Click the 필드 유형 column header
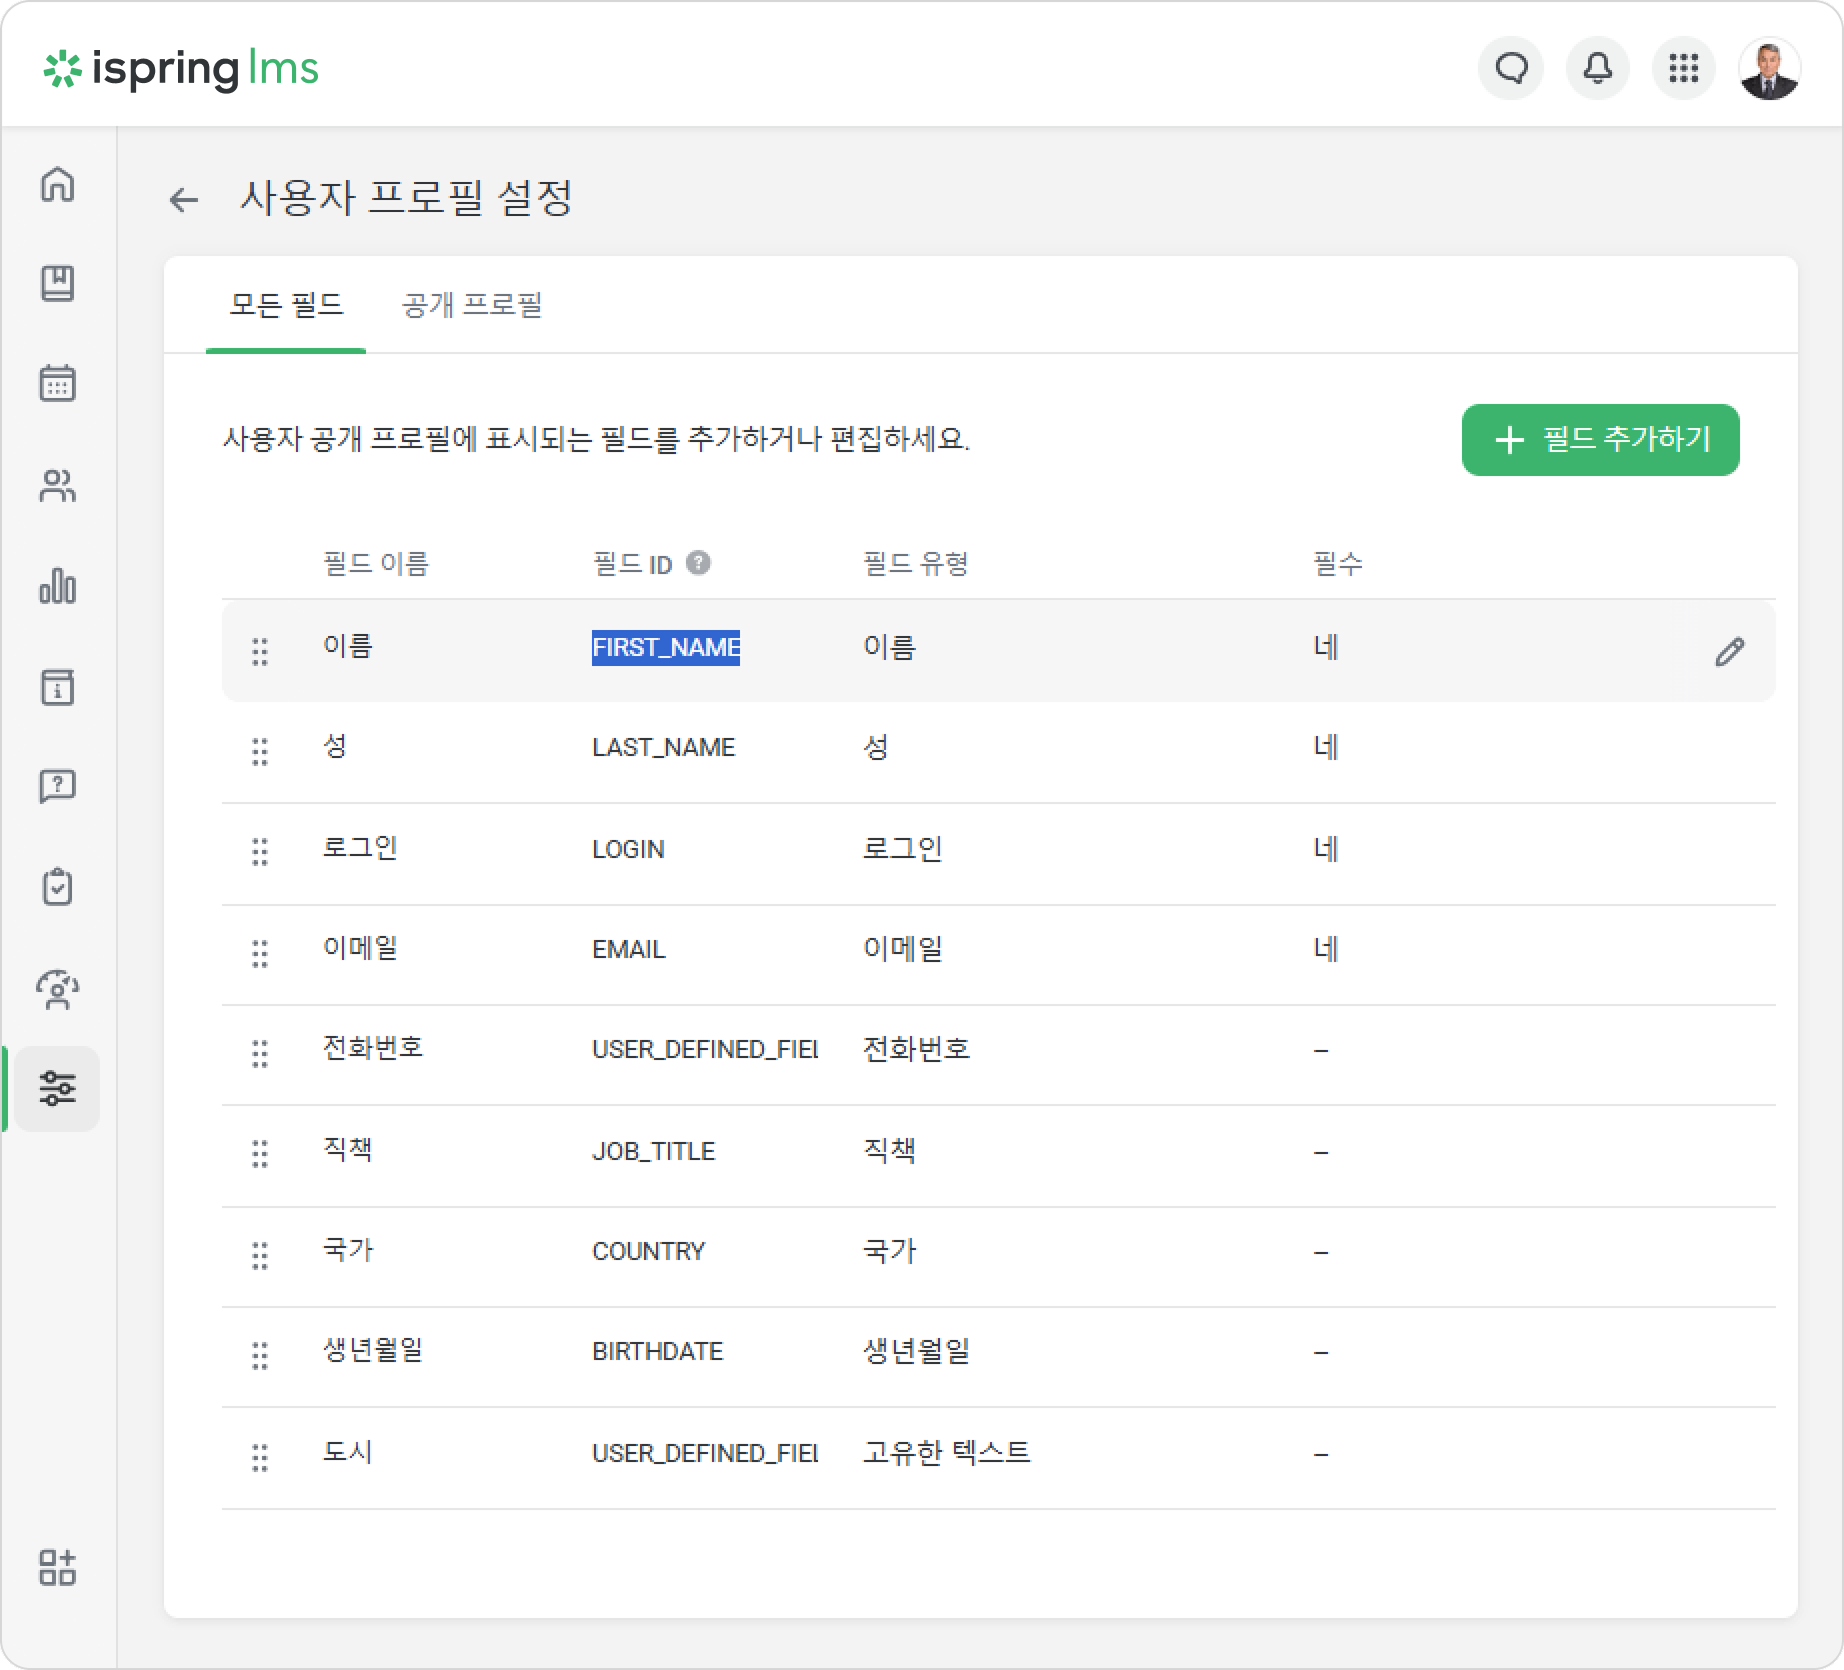Viewport: 1844px width, 1670px height. click(x=916, y=564)
